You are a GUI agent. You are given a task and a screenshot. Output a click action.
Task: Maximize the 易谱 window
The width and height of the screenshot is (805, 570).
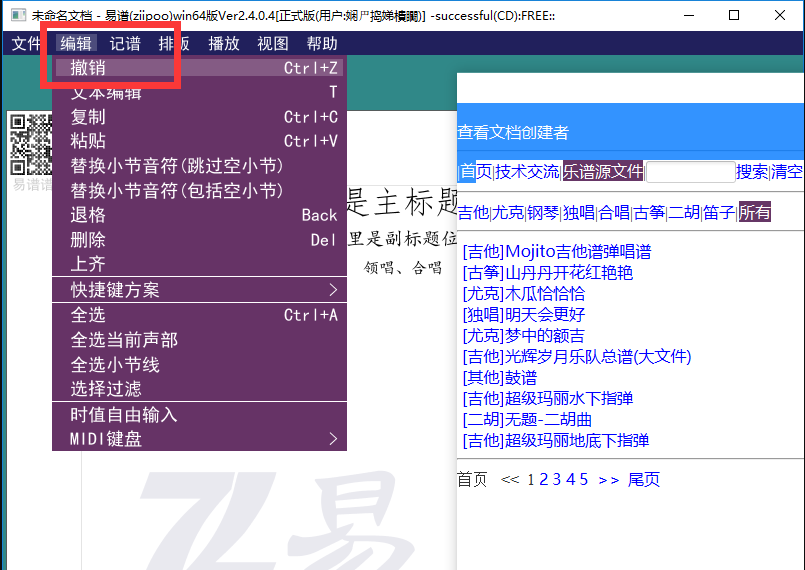pyautogui.click(x=734, y=15)
